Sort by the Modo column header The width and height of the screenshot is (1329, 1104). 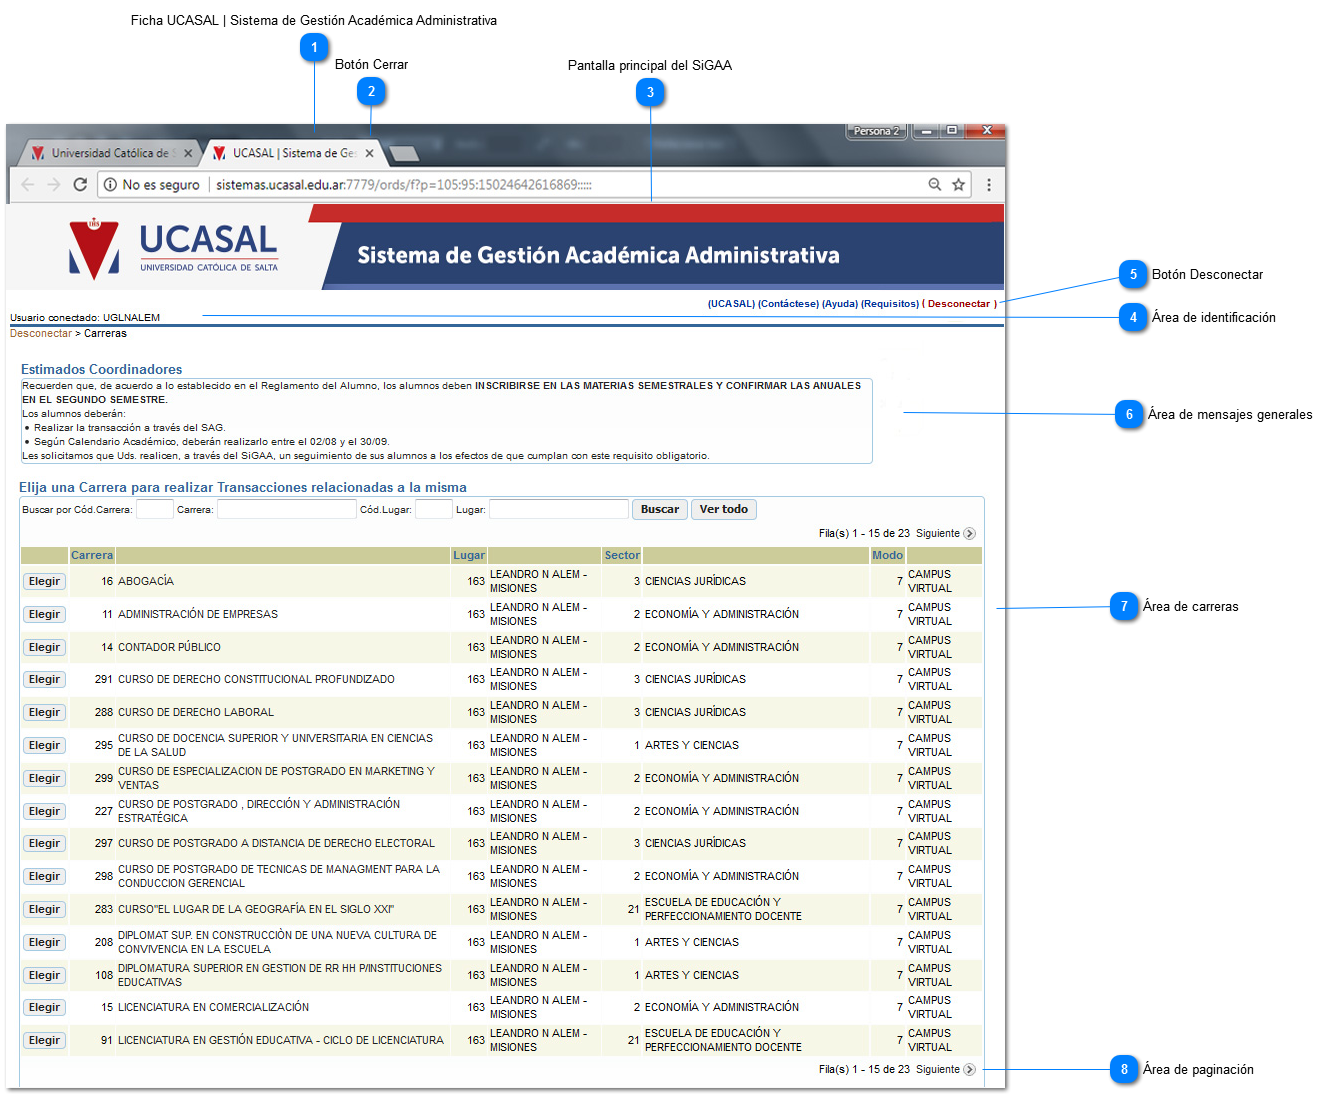(x=887, y=555)
